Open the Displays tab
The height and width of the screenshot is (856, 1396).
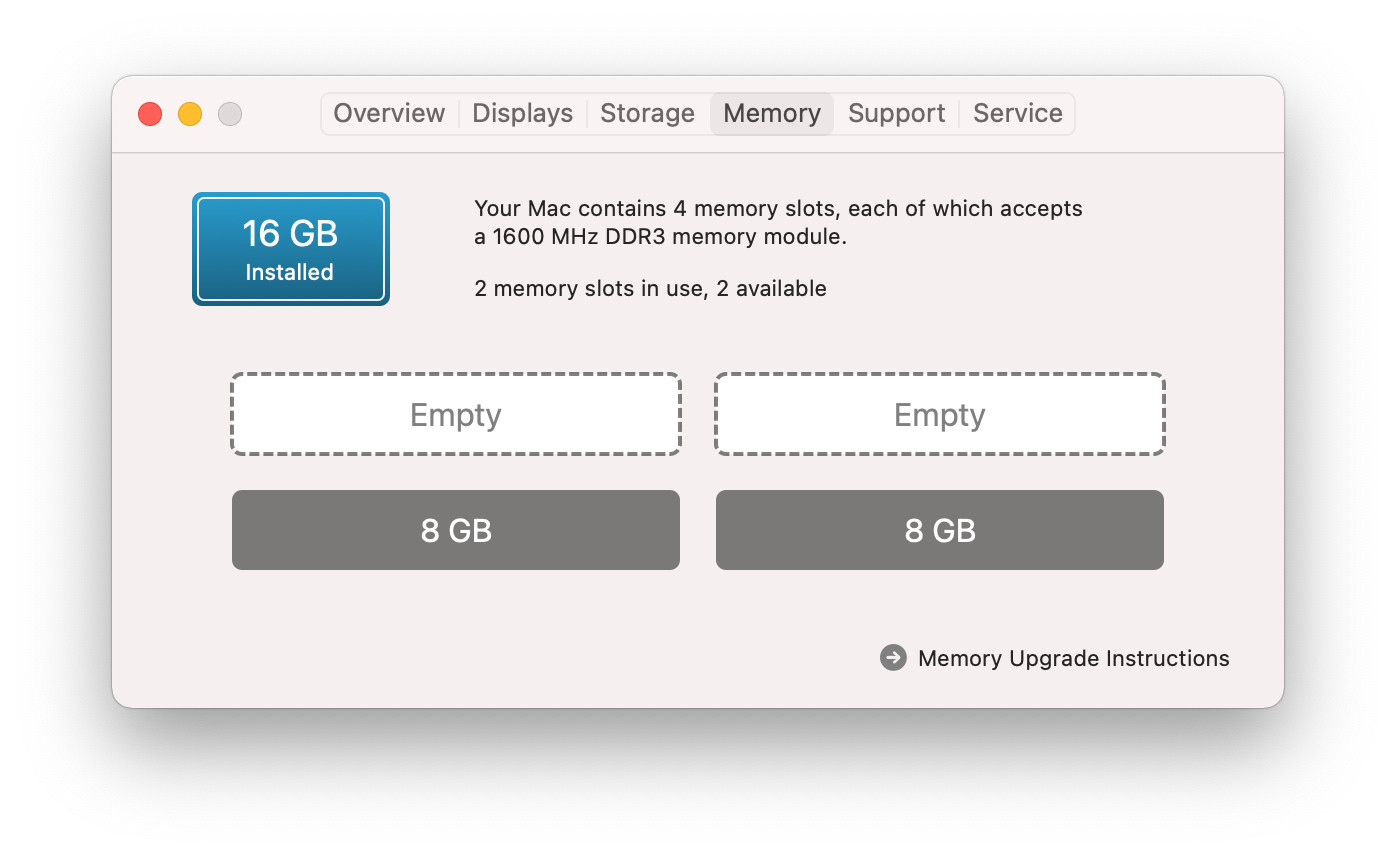click(522, 114)
